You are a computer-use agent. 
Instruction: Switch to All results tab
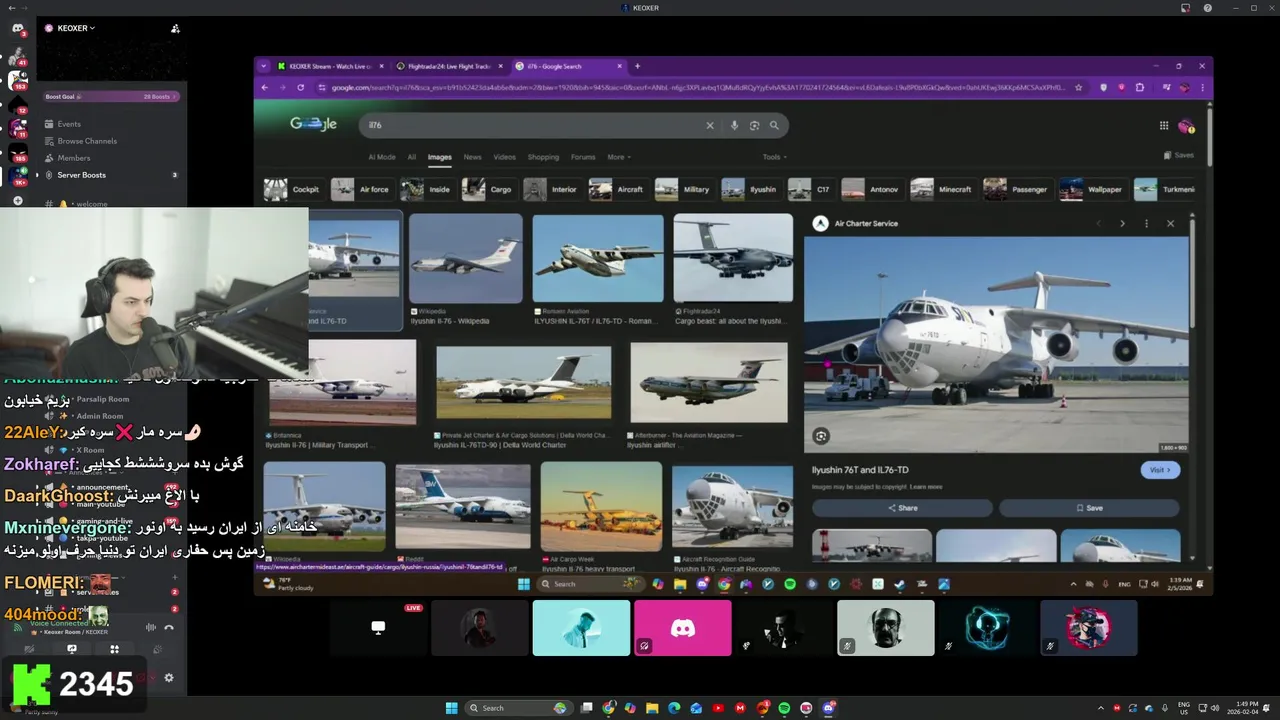(x=411, y=157)
